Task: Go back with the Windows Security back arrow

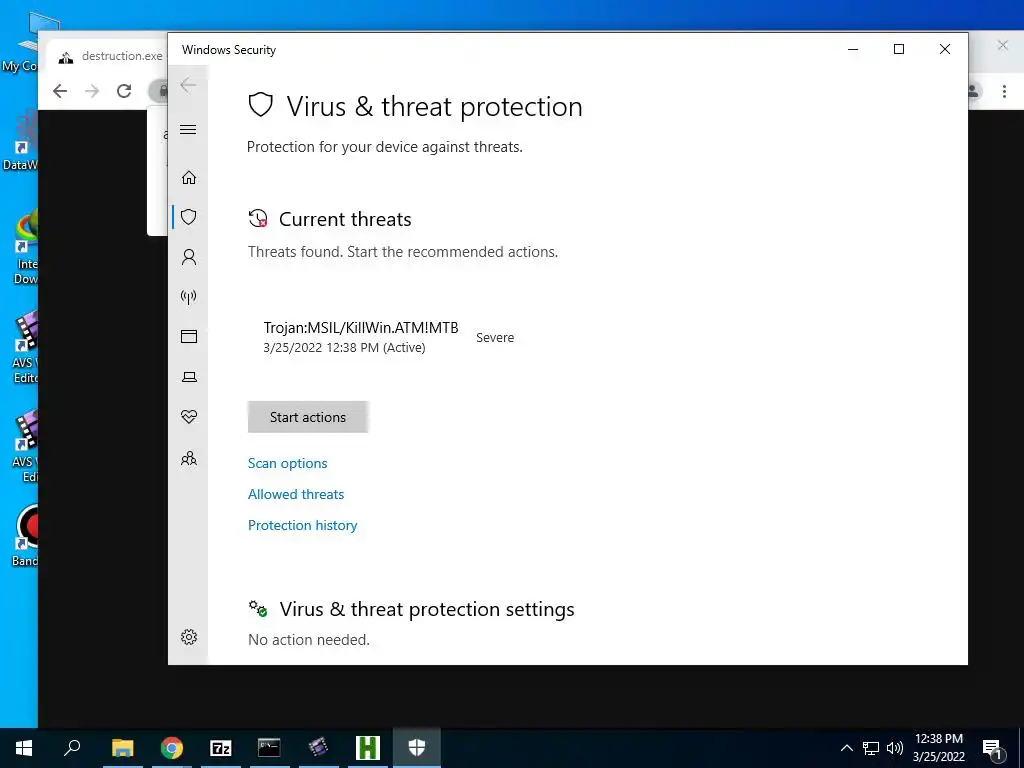Action: click(x=188, y=85)
